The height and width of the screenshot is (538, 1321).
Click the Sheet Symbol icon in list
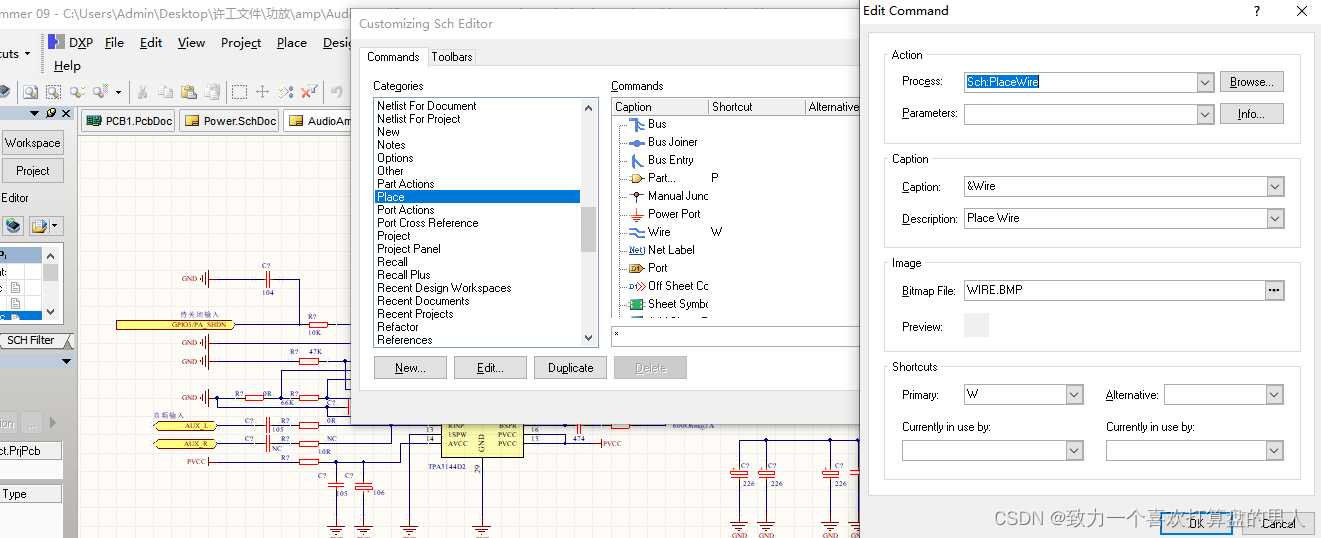coord(635,304)
